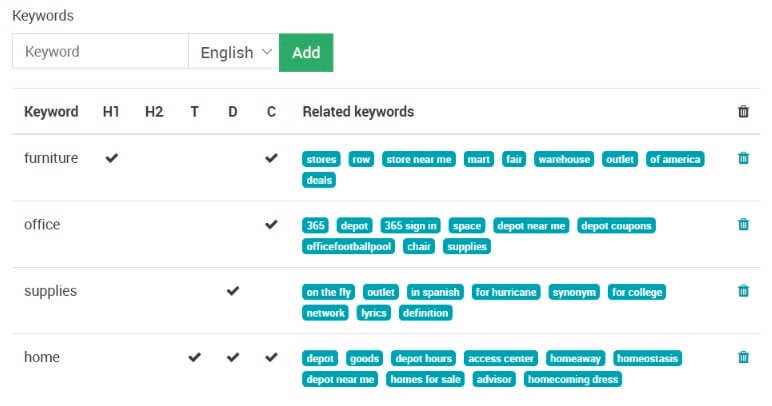Delete the furniture keyword row
This screenshot has width=772, height=406.
[743, 158]
